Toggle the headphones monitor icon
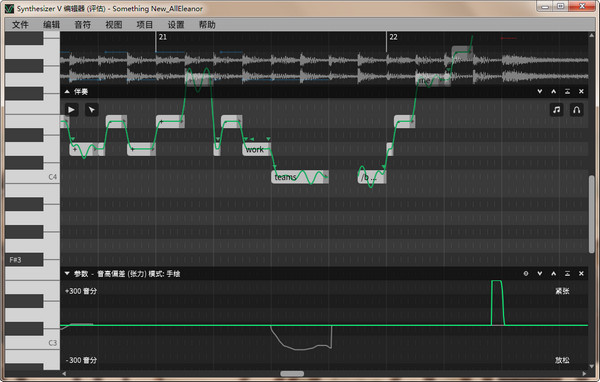The height and width of the screenshot is (382, 600). pos(577,110)
